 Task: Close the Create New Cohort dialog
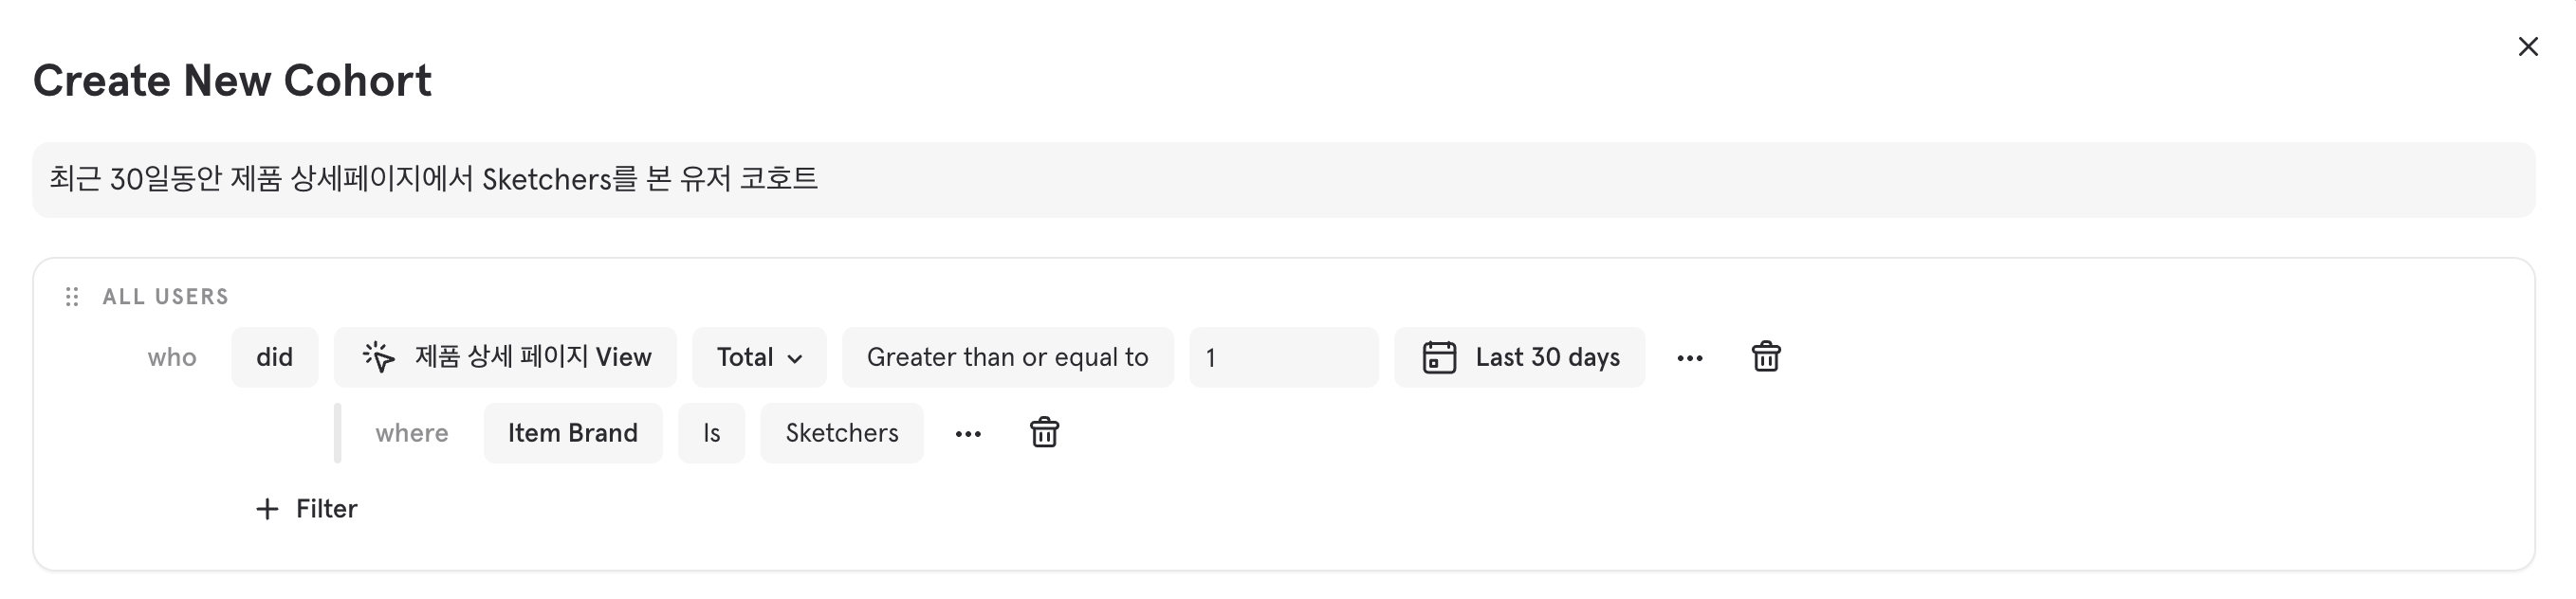(2528, 47)
